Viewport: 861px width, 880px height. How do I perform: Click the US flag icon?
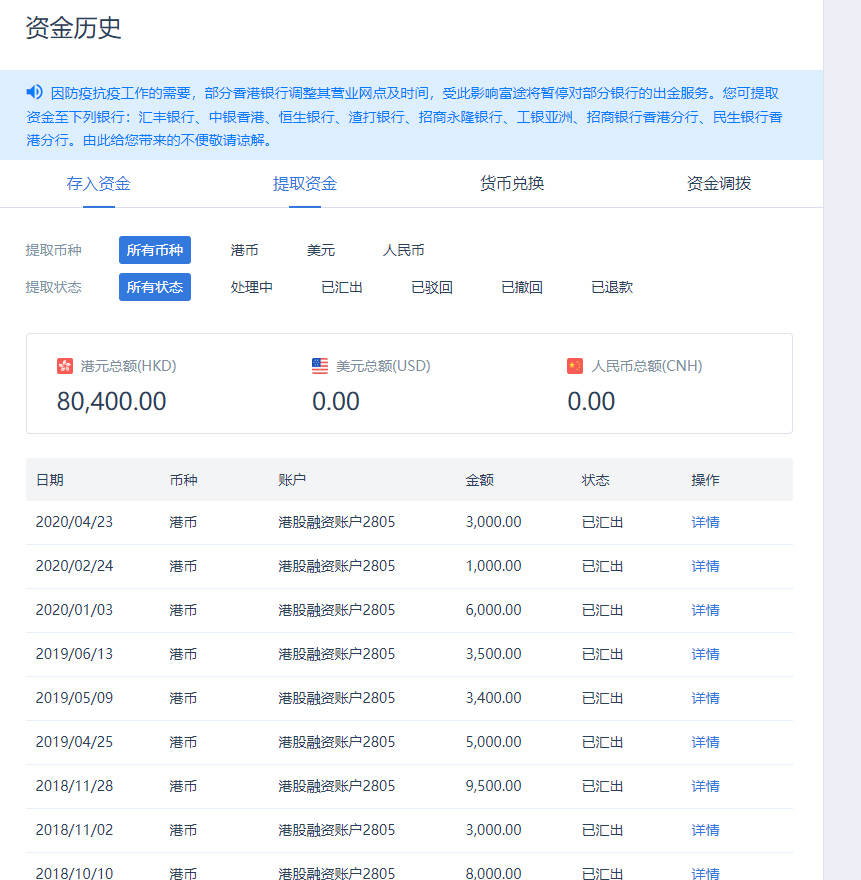[x=320, y=366]
